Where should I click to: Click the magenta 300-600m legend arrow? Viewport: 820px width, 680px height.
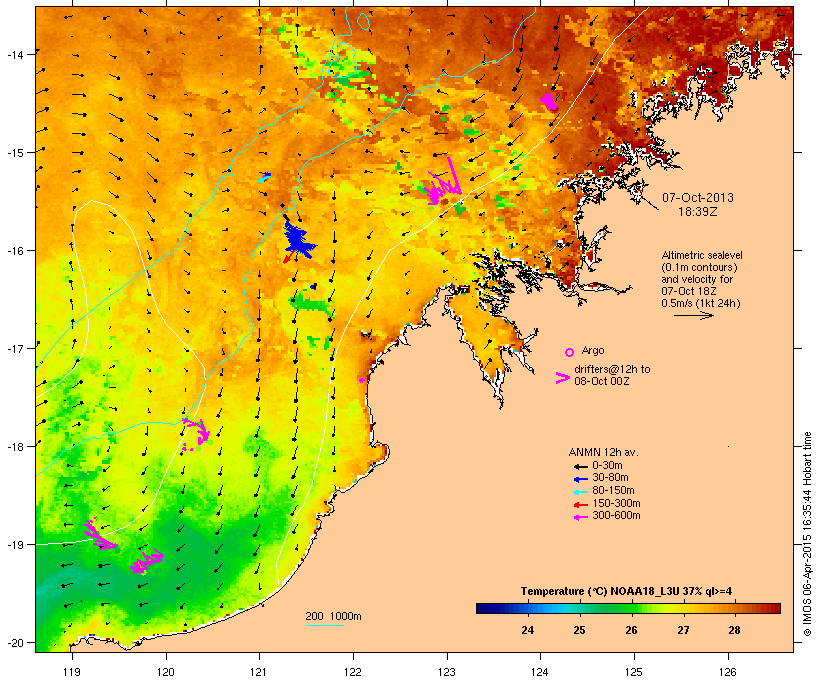pos(581,517)
